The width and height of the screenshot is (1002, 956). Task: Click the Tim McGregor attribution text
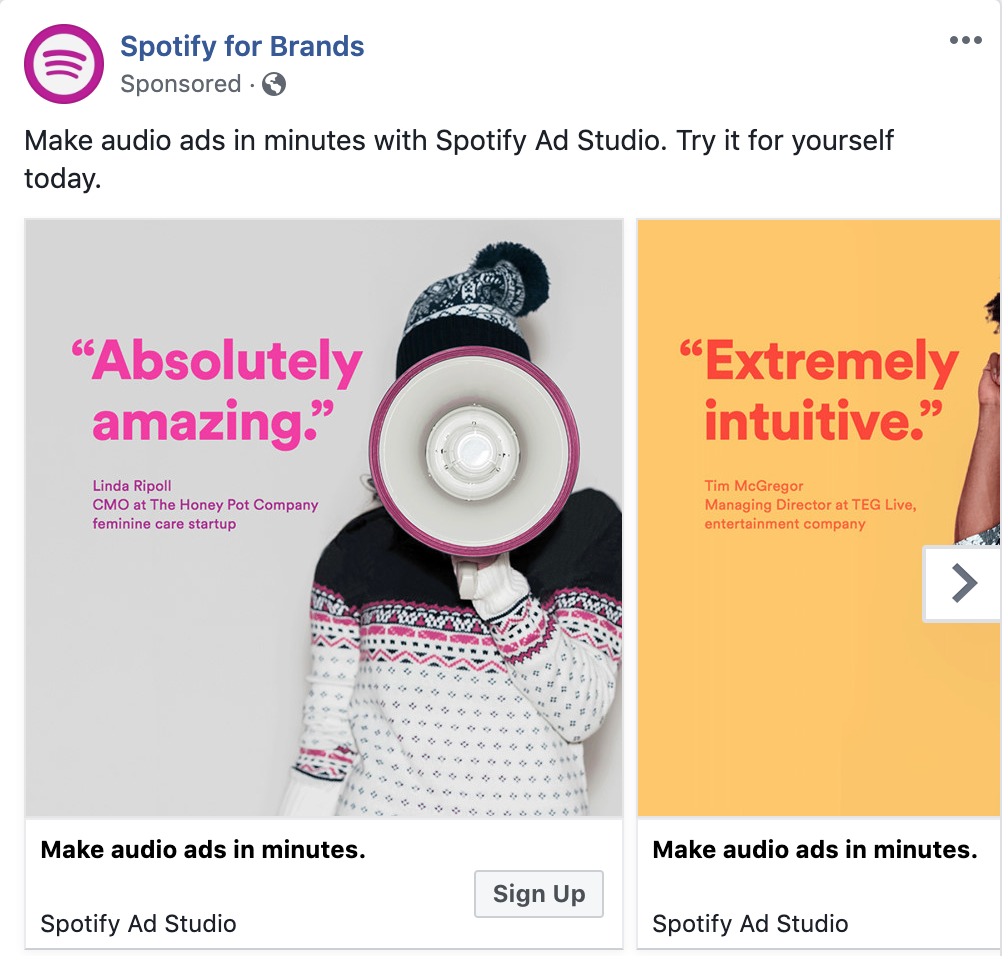[810, 505]
